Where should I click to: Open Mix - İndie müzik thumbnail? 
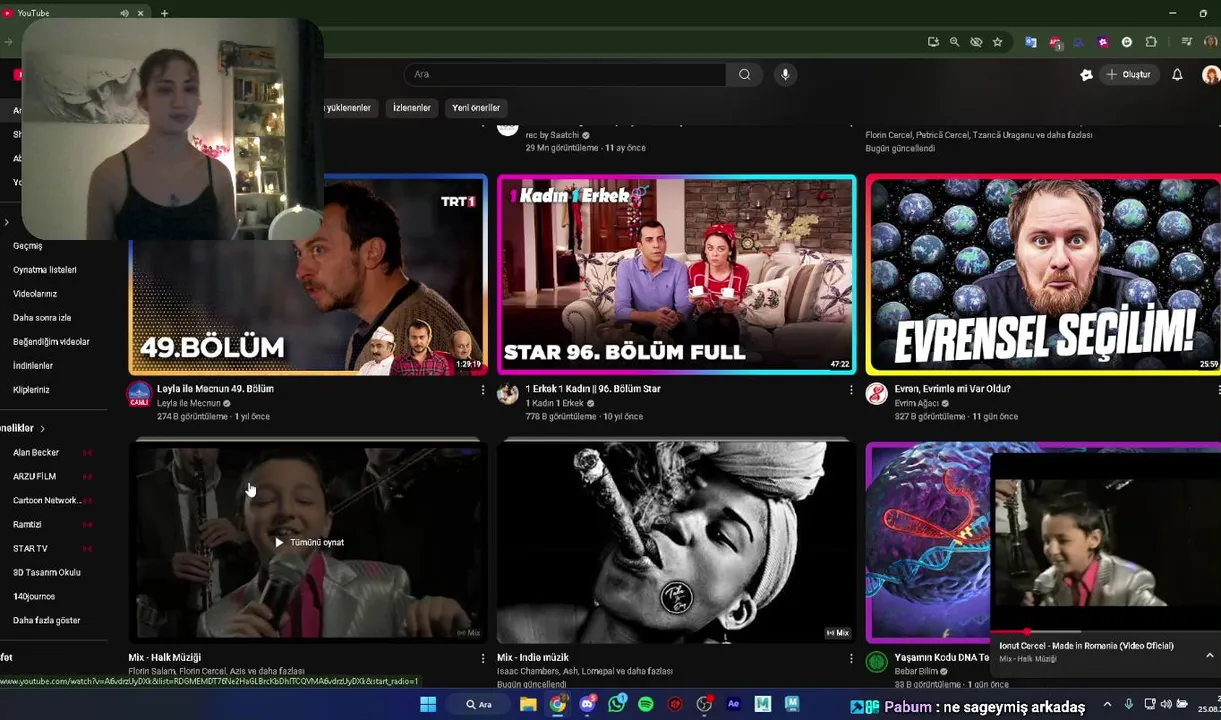point(676,542)
